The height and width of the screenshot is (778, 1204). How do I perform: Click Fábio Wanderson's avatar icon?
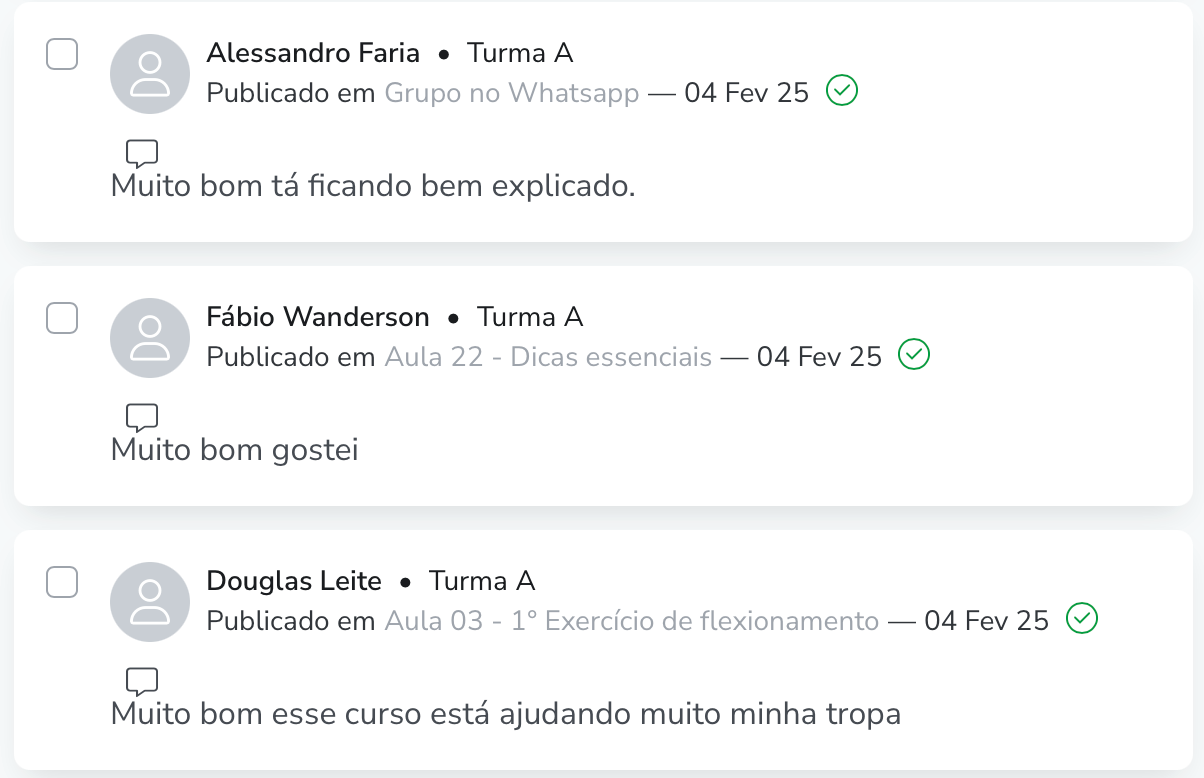pos(150,338)
